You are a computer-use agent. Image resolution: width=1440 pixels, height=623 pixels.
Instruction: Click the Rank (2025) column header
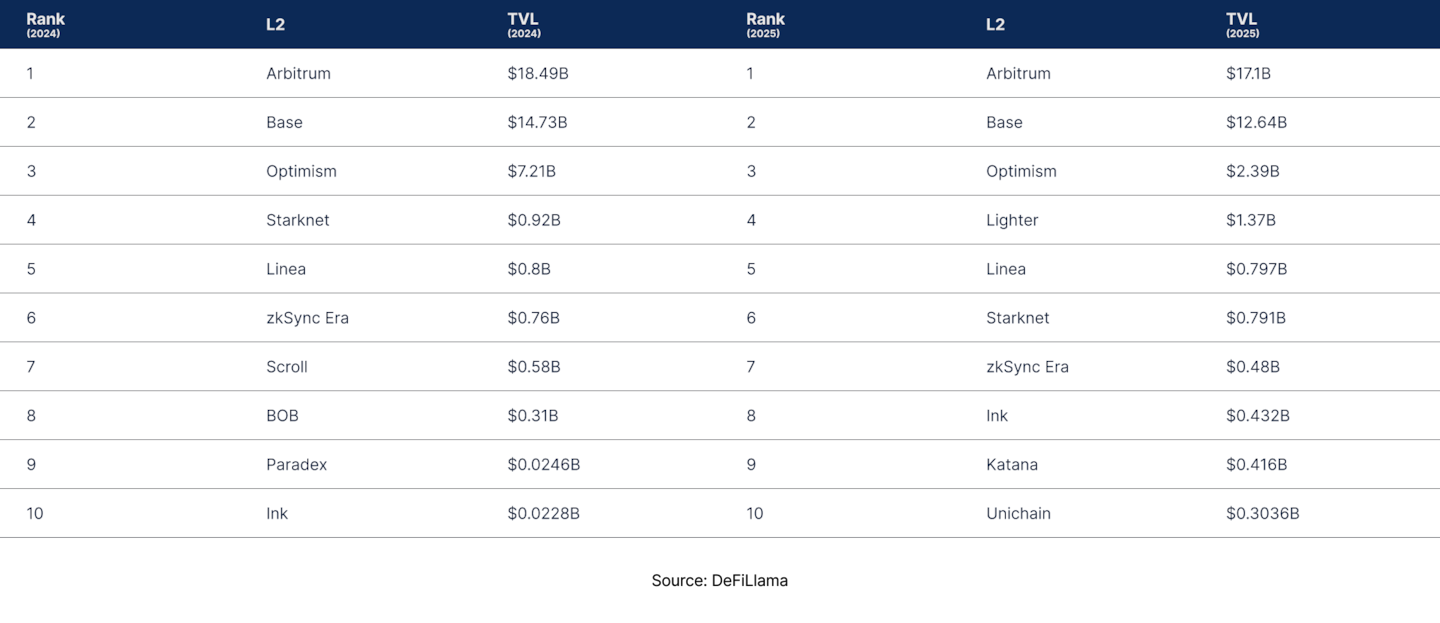765,24
